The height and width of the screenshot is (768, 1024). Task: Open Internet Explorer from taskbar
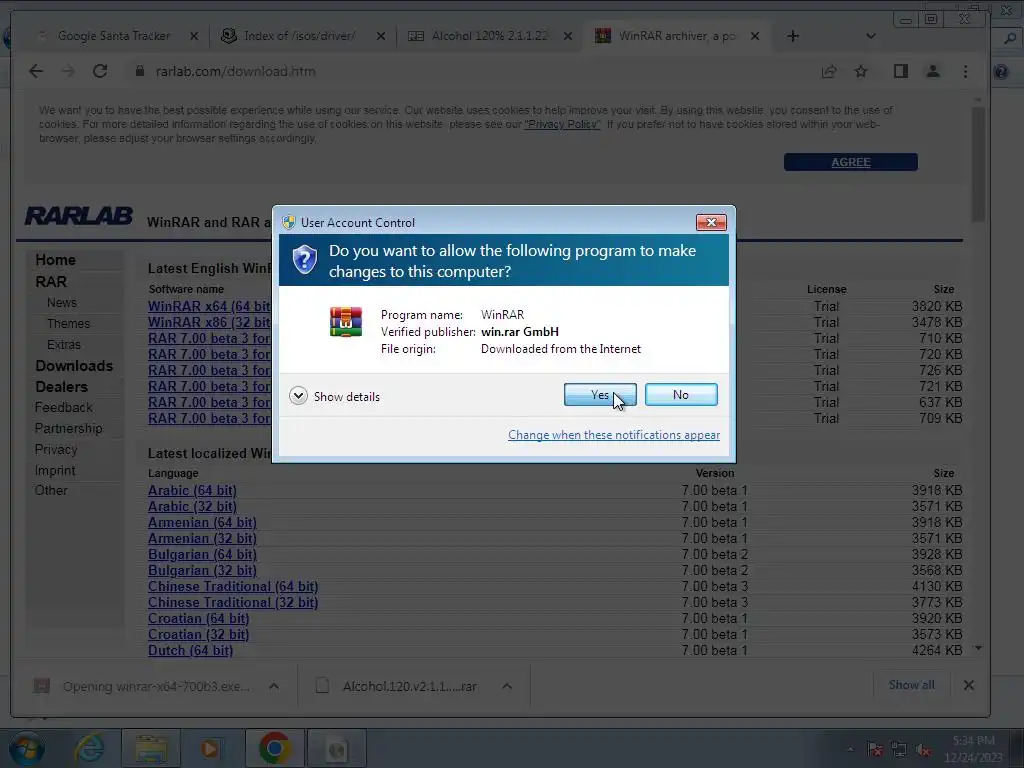click(89, 748)
